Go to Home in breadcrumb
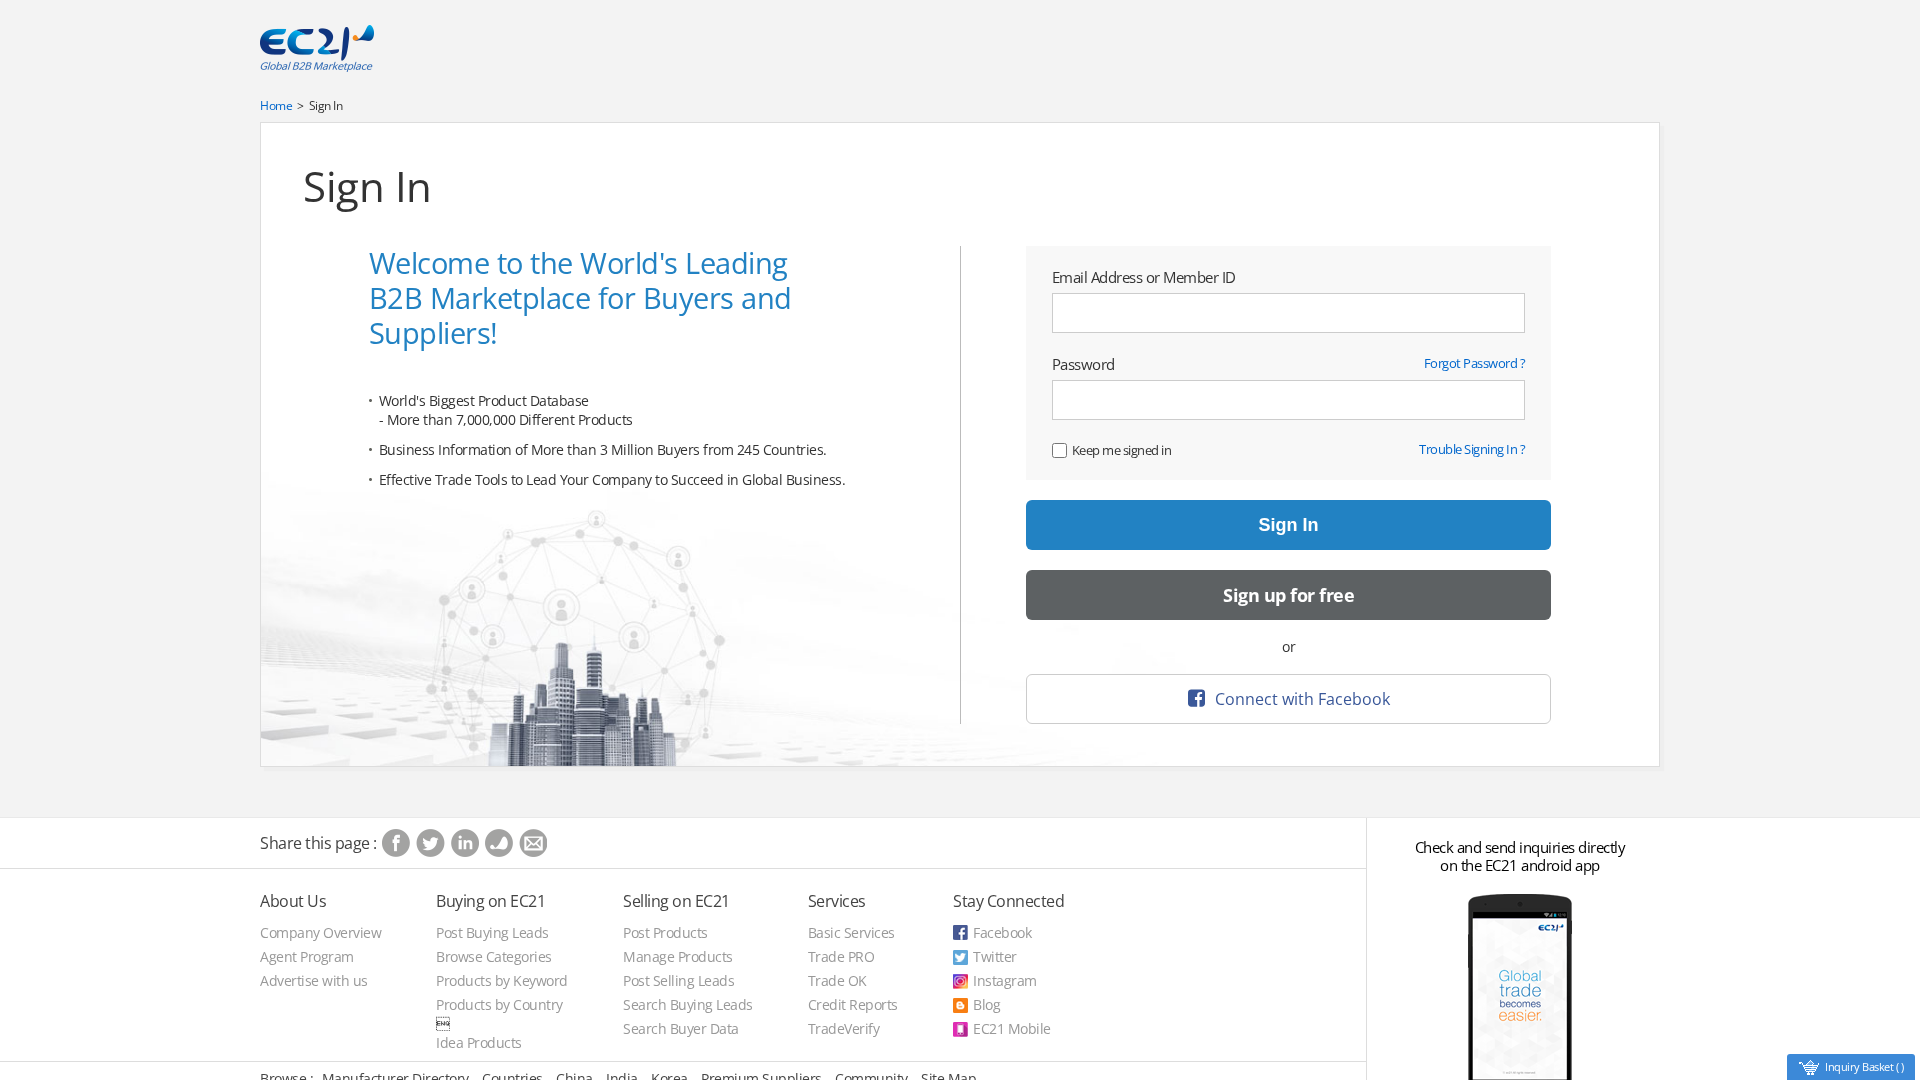This screenshot has height=1080, width=1920. [276, 106]
